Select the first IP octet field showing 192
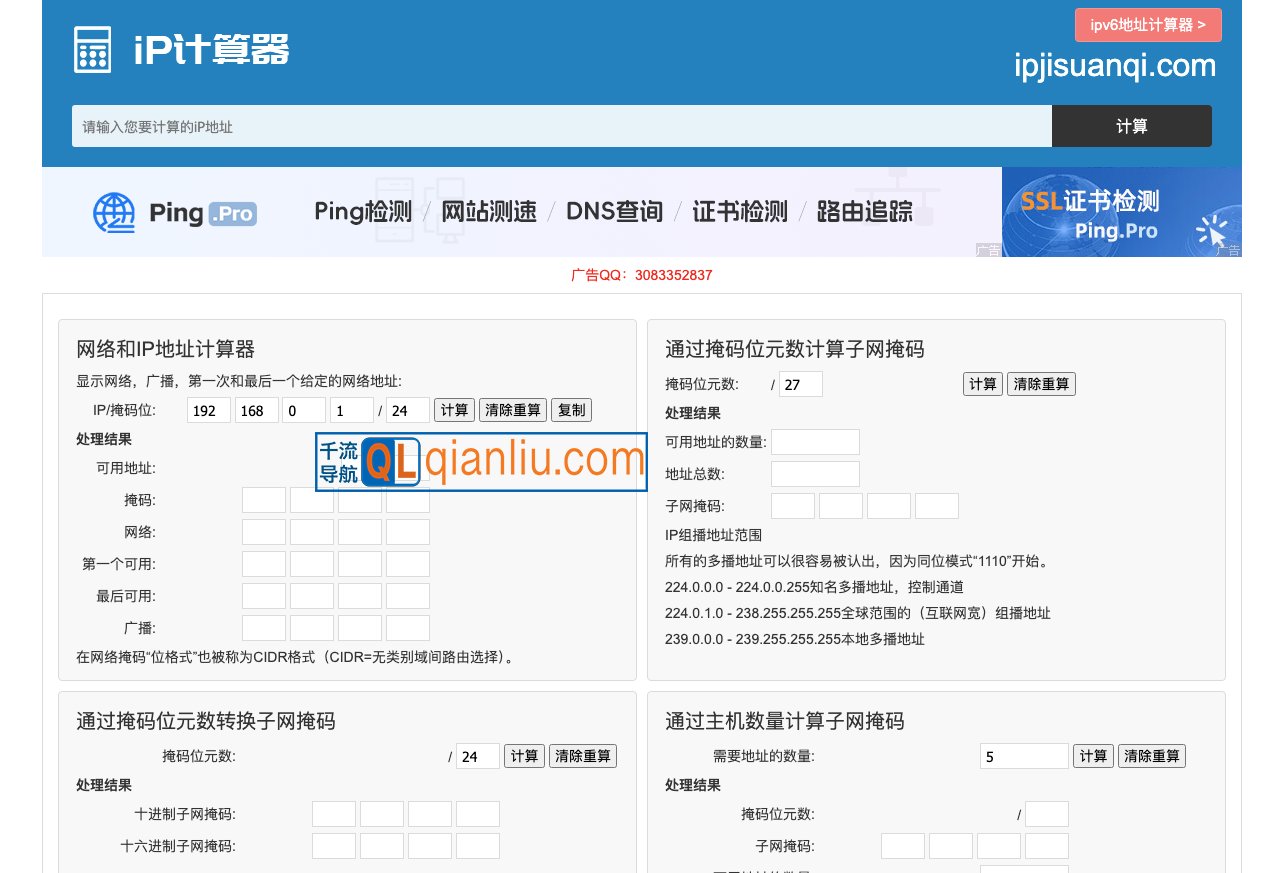This screenshot has height=873, width=1284. click(x=208, y=409)
